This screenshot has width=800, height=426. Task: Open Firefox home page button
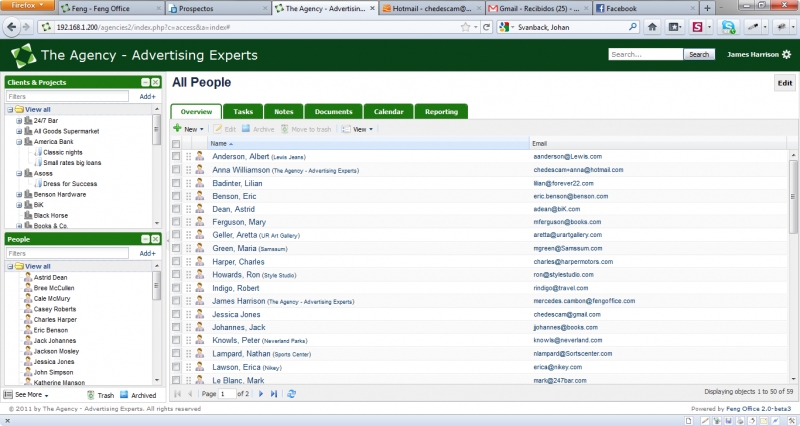652,27
